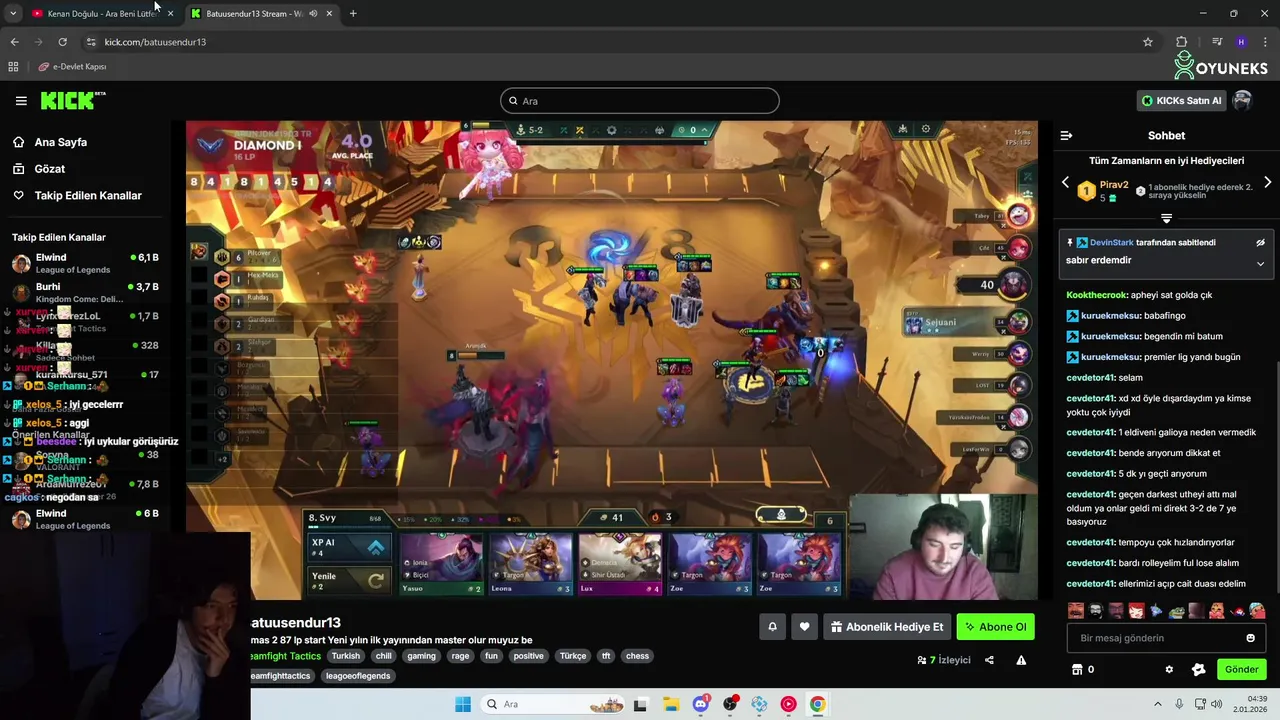This screenshot has height=720, width=1280.
Task: Open the Kick hamburger menu
Action: click(x=21, y=101)
